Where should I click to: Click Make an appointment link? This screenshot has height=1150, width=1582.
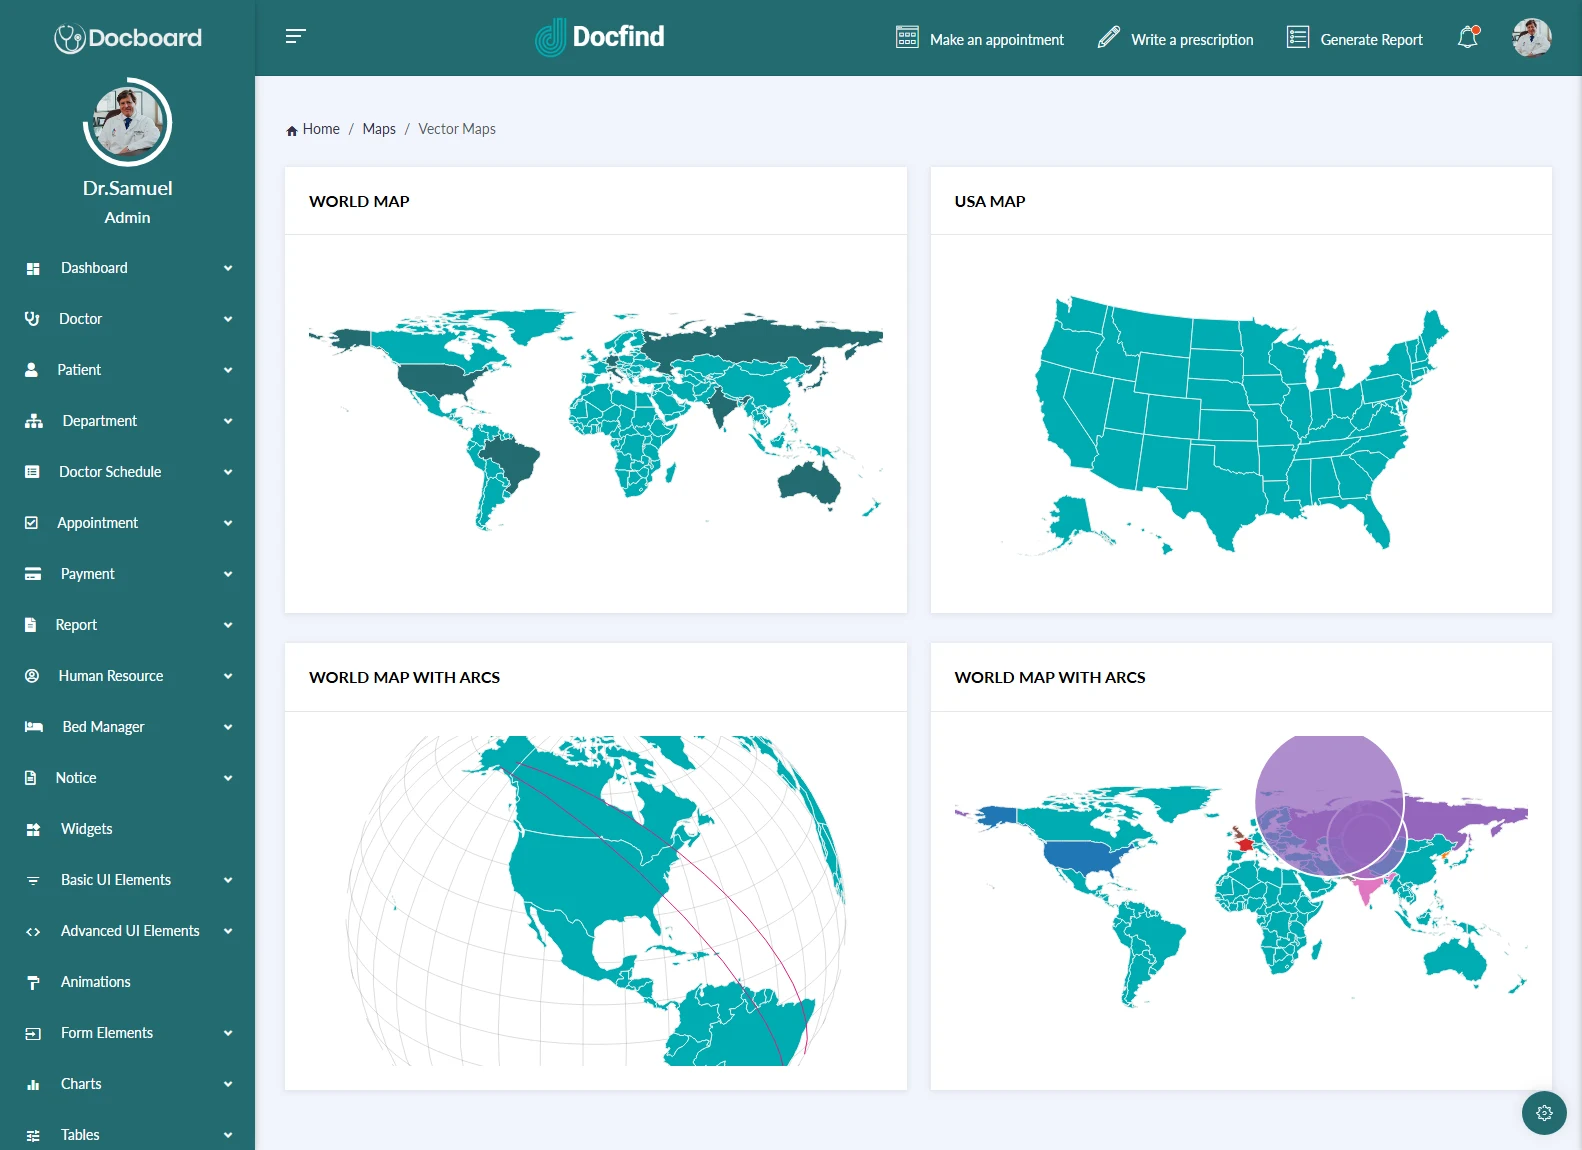[x=996, y=40]
